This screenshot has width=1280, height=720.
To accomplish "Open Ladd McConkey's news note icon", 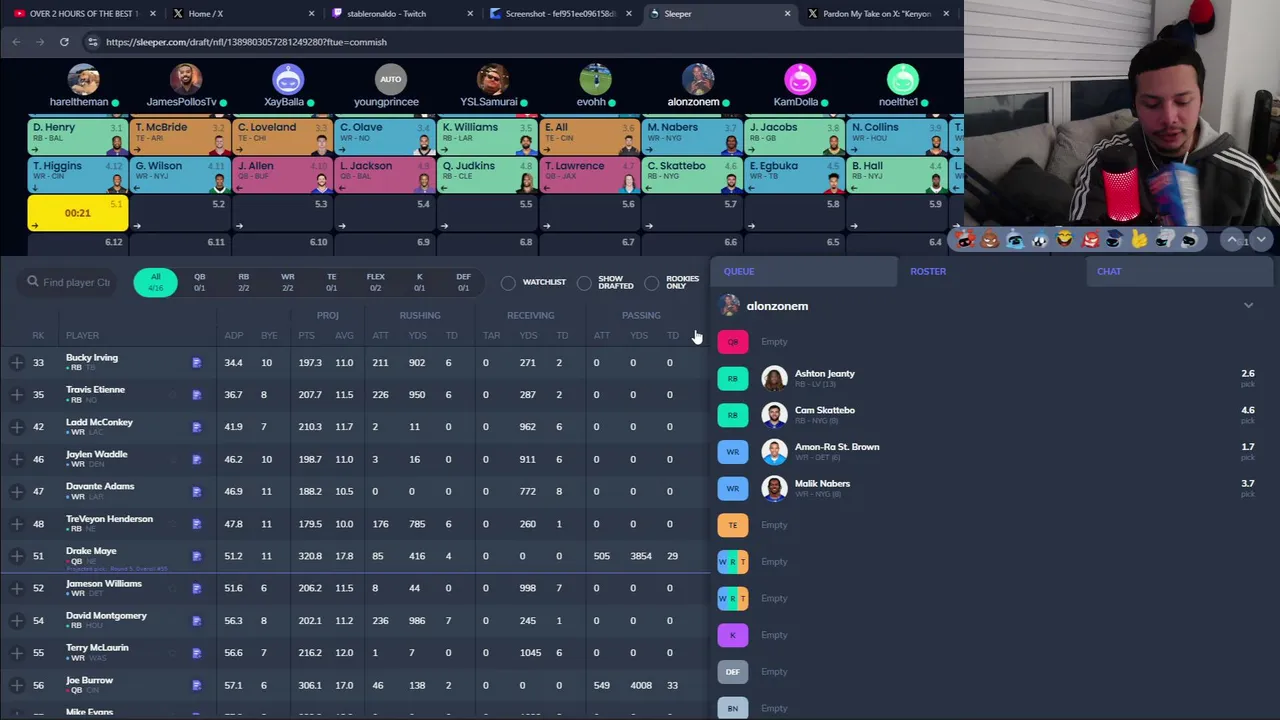I will [x=197, y=427].
